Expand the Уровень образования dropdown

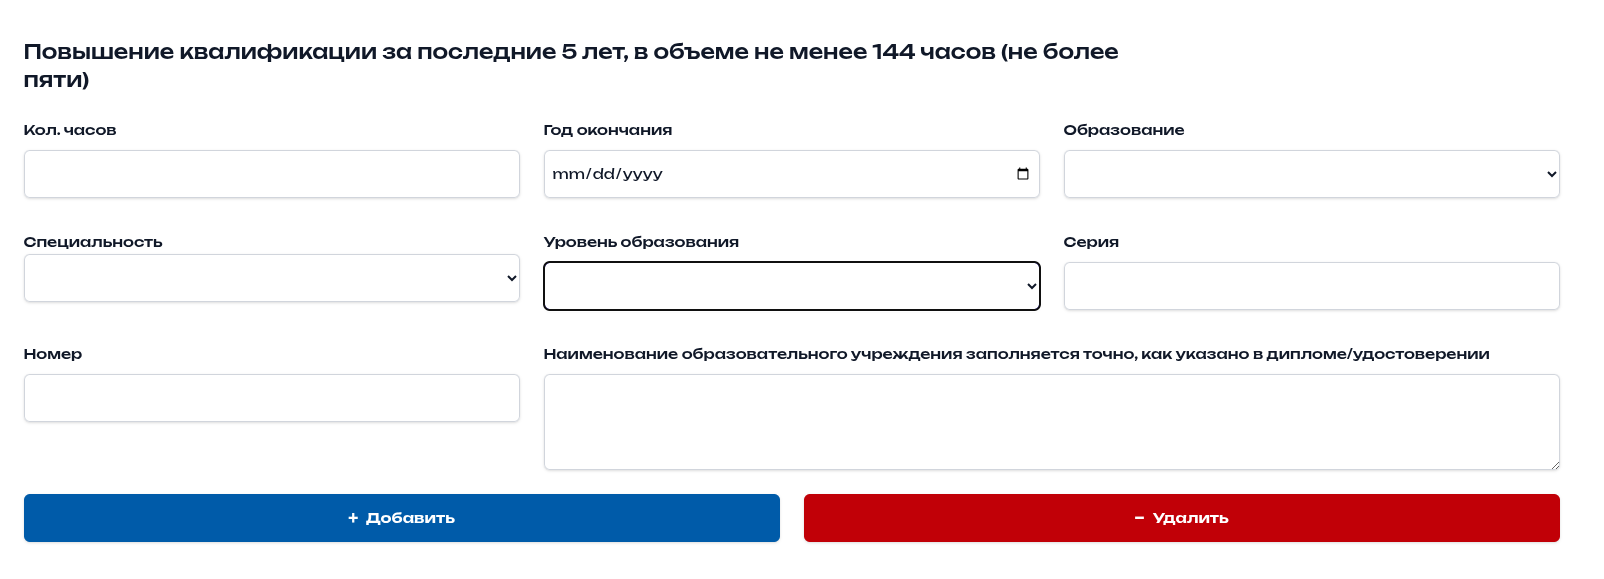pos(791,286)
